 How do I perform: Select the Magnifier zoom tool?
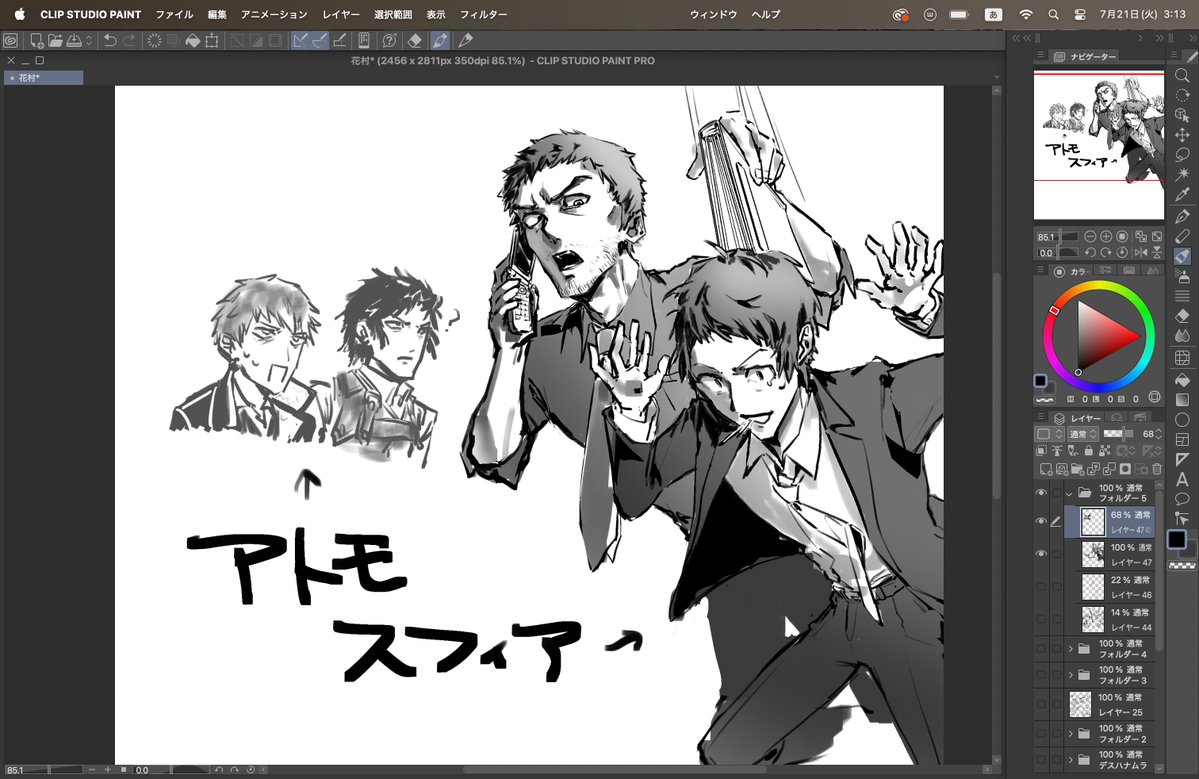pos(1182,75)
